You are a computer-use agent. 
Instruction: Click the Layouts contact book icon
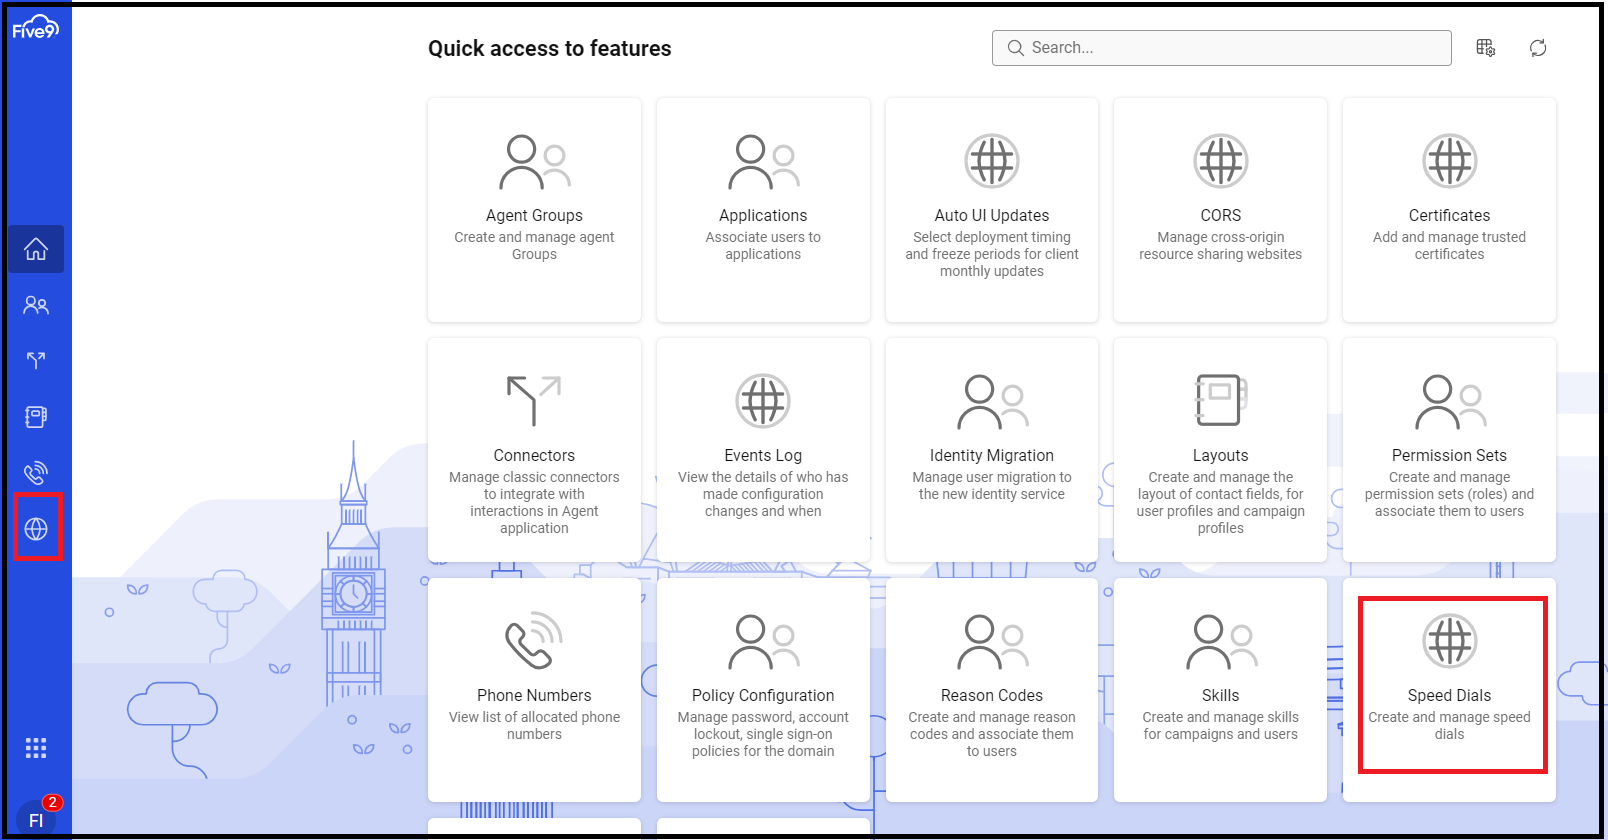pos(1221,400)
